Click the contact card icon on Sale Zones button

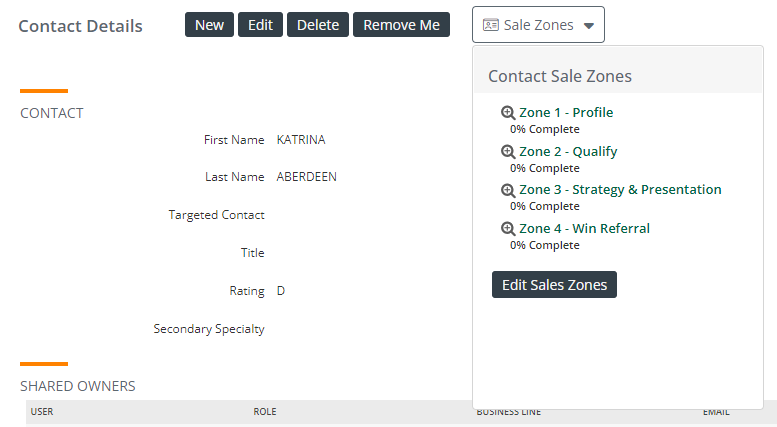[x=491, y=25]
